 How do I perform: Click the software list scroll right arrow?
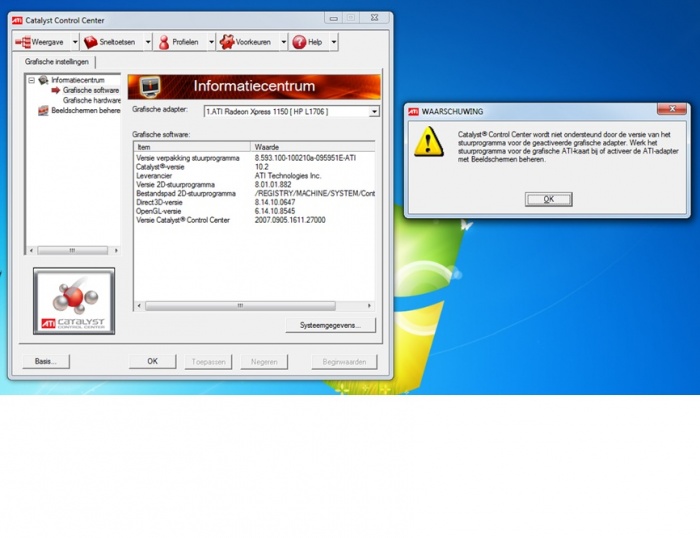click(x=369, y=306)
